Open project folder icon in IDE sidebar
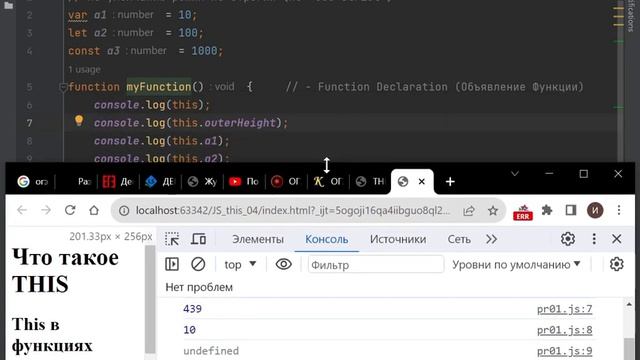The width and height of the screenshot is (640, 360). click(x=9, y=5)
